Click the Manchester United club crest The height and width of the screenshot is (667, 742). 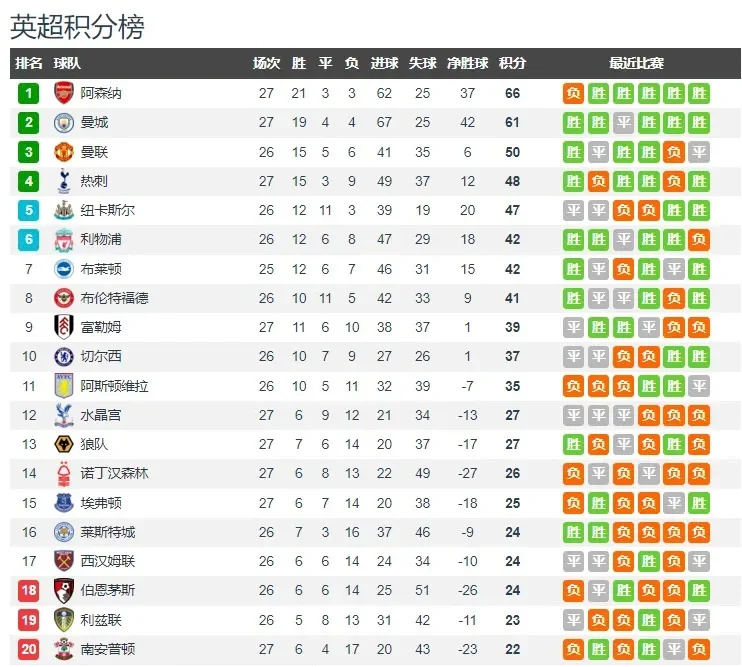(x=63, y=152)
